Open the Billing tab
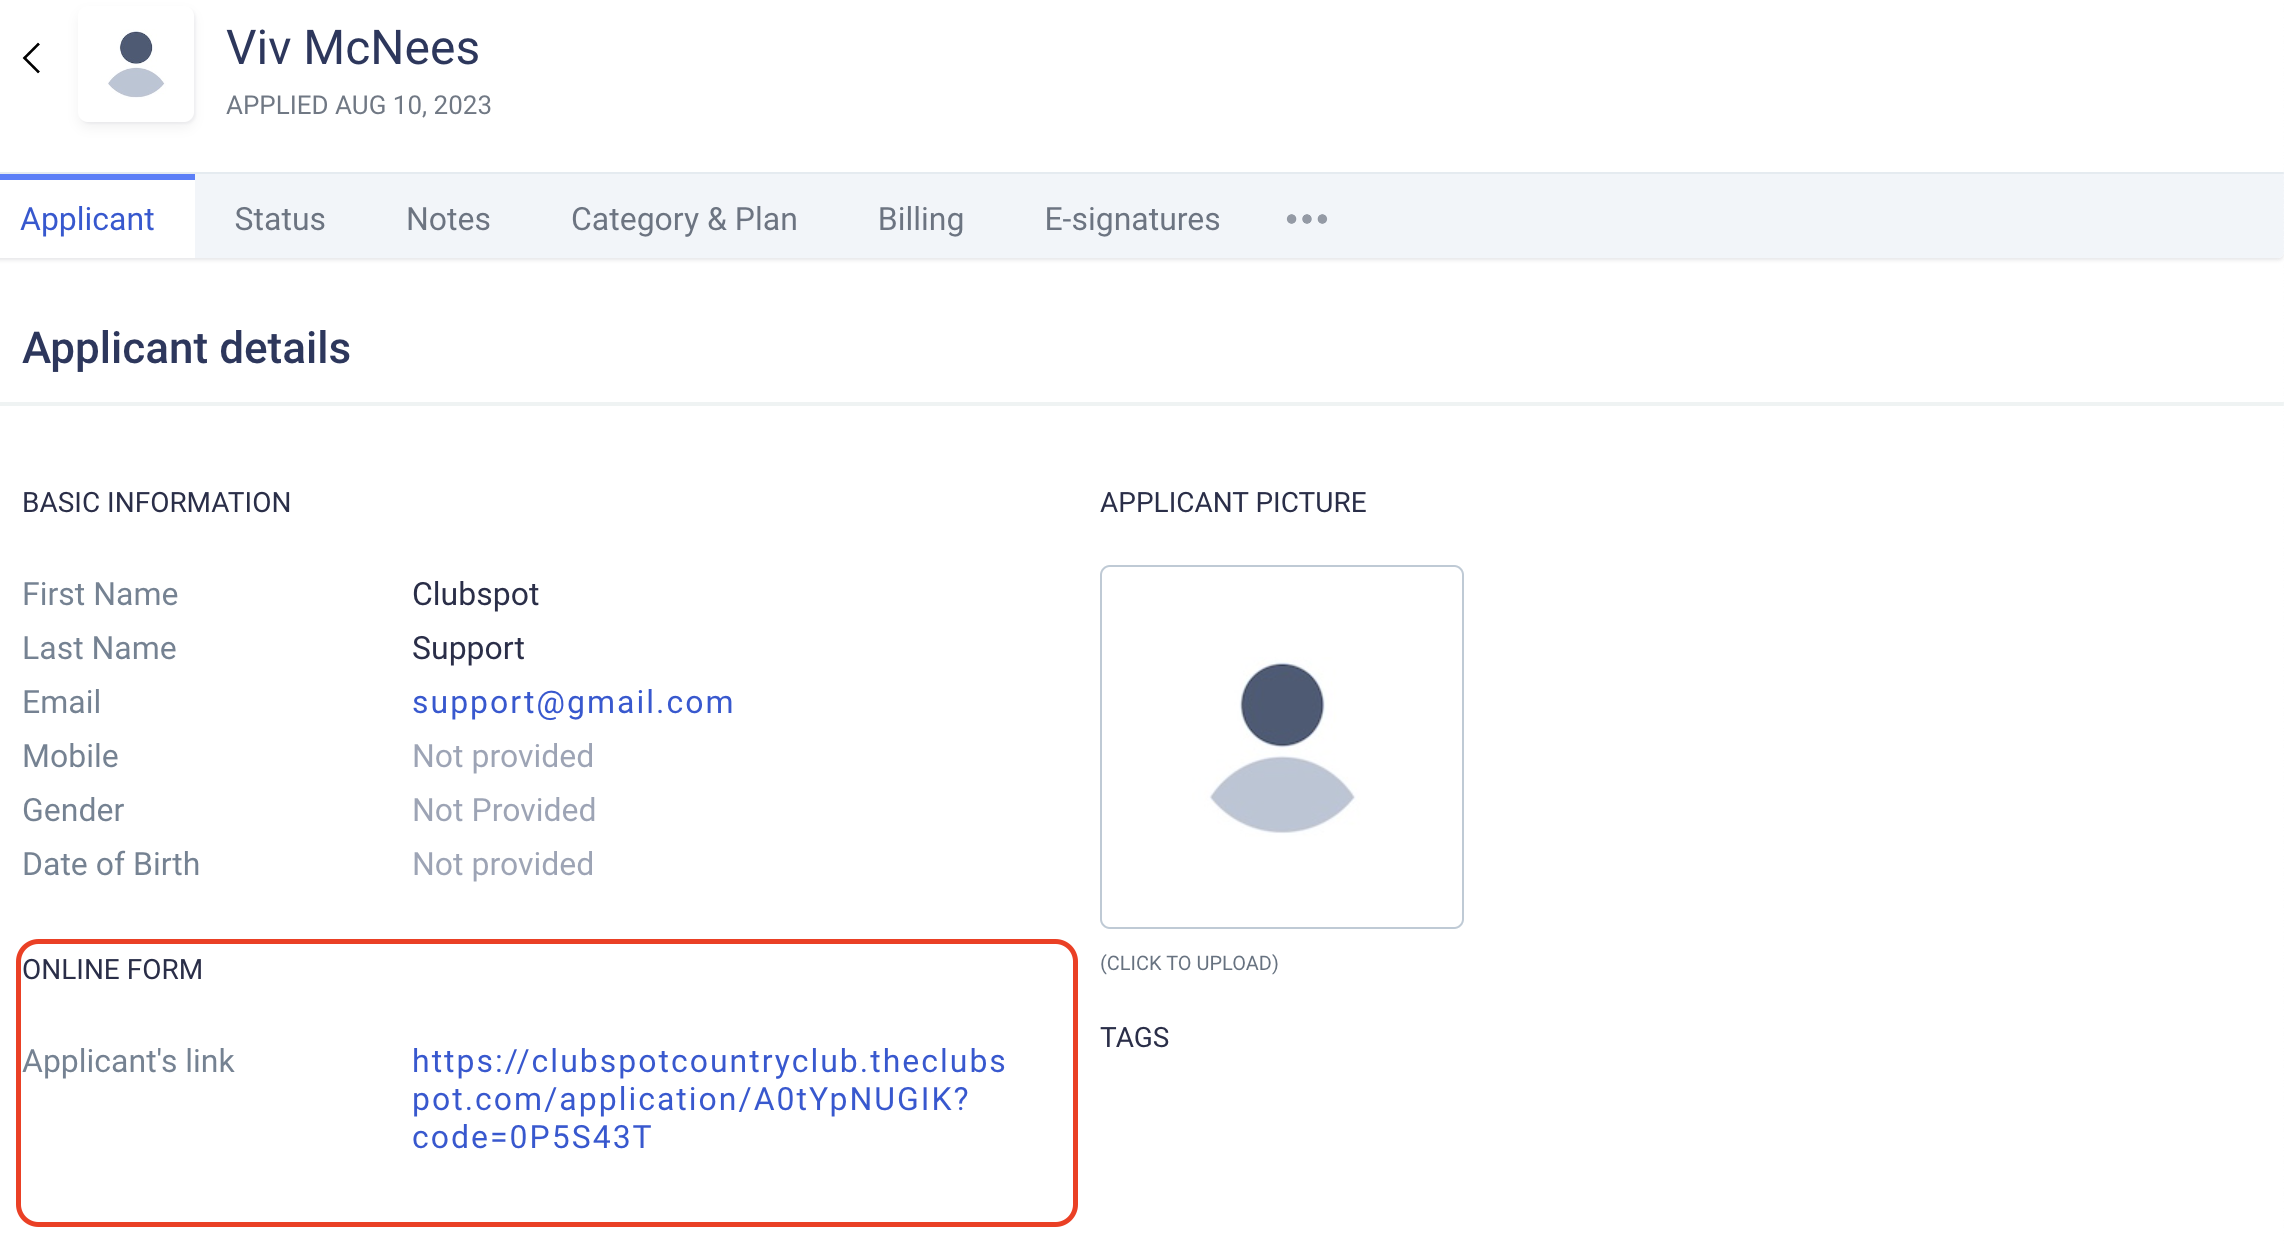Image resolution: width=2284 pixels, height=1244 pixels. coord(920,219)
